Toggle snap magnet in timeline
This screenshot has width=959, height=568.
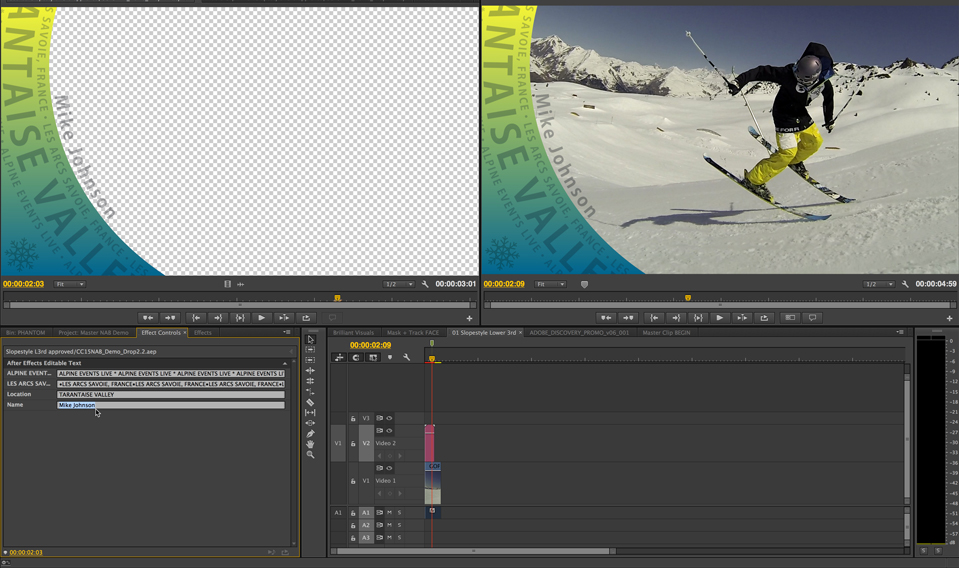(356, 357)
